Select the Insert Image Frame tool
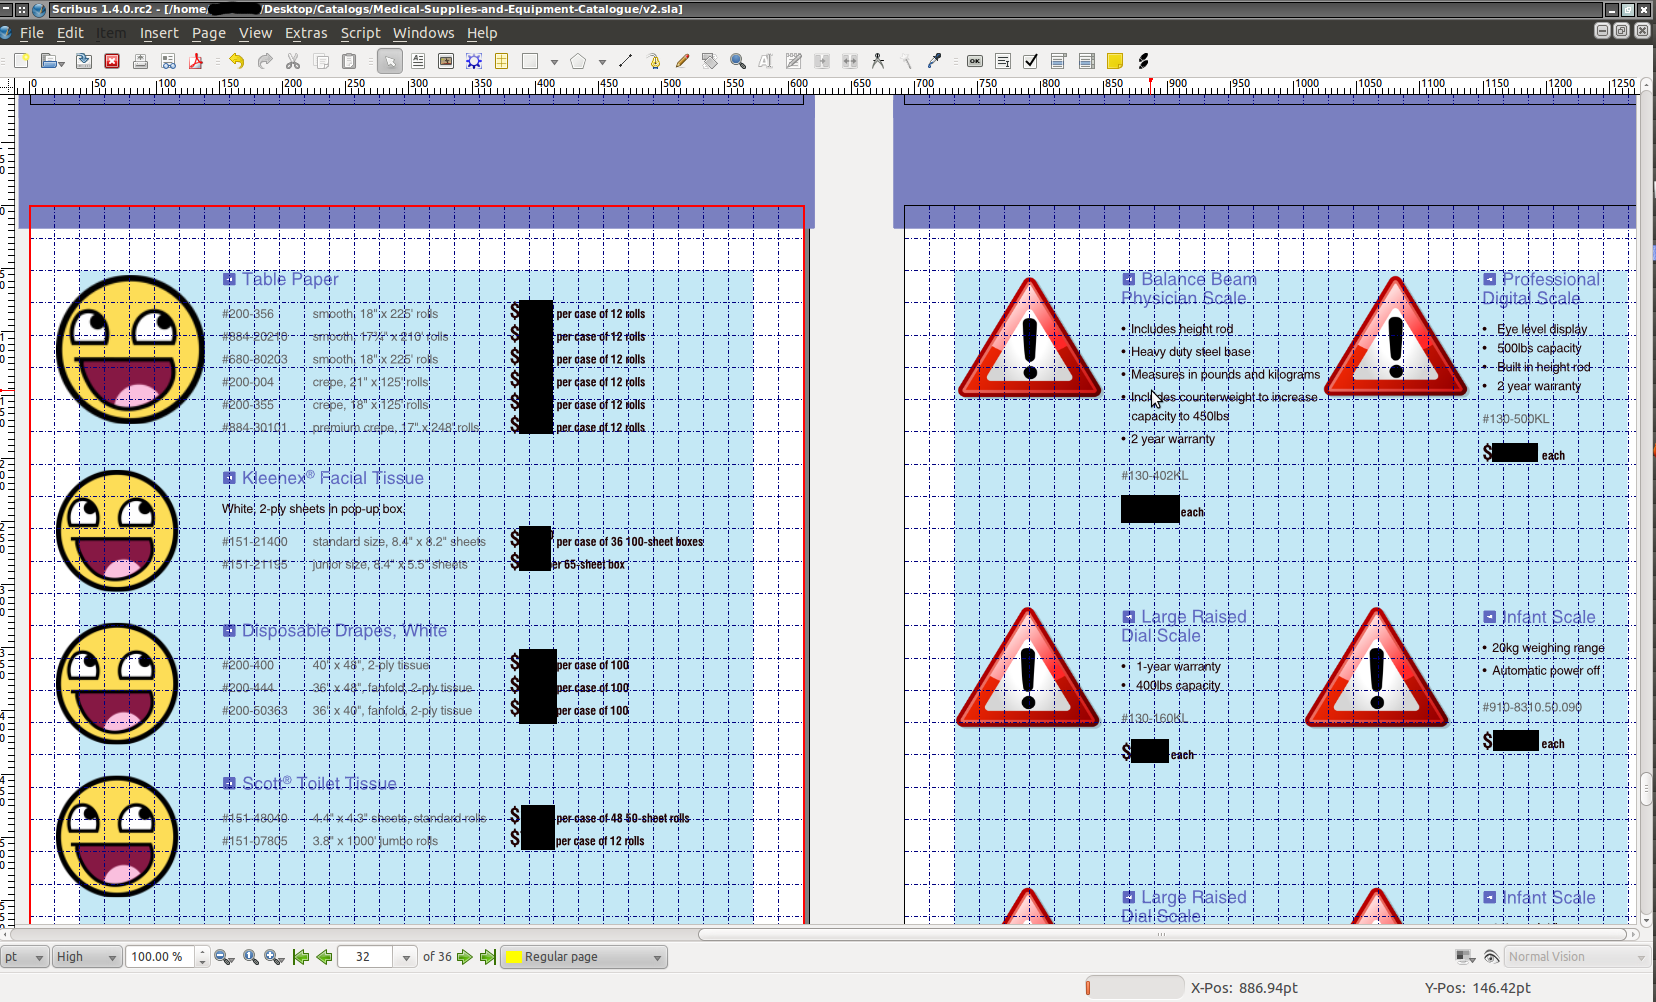 click(x=446, y=61)
